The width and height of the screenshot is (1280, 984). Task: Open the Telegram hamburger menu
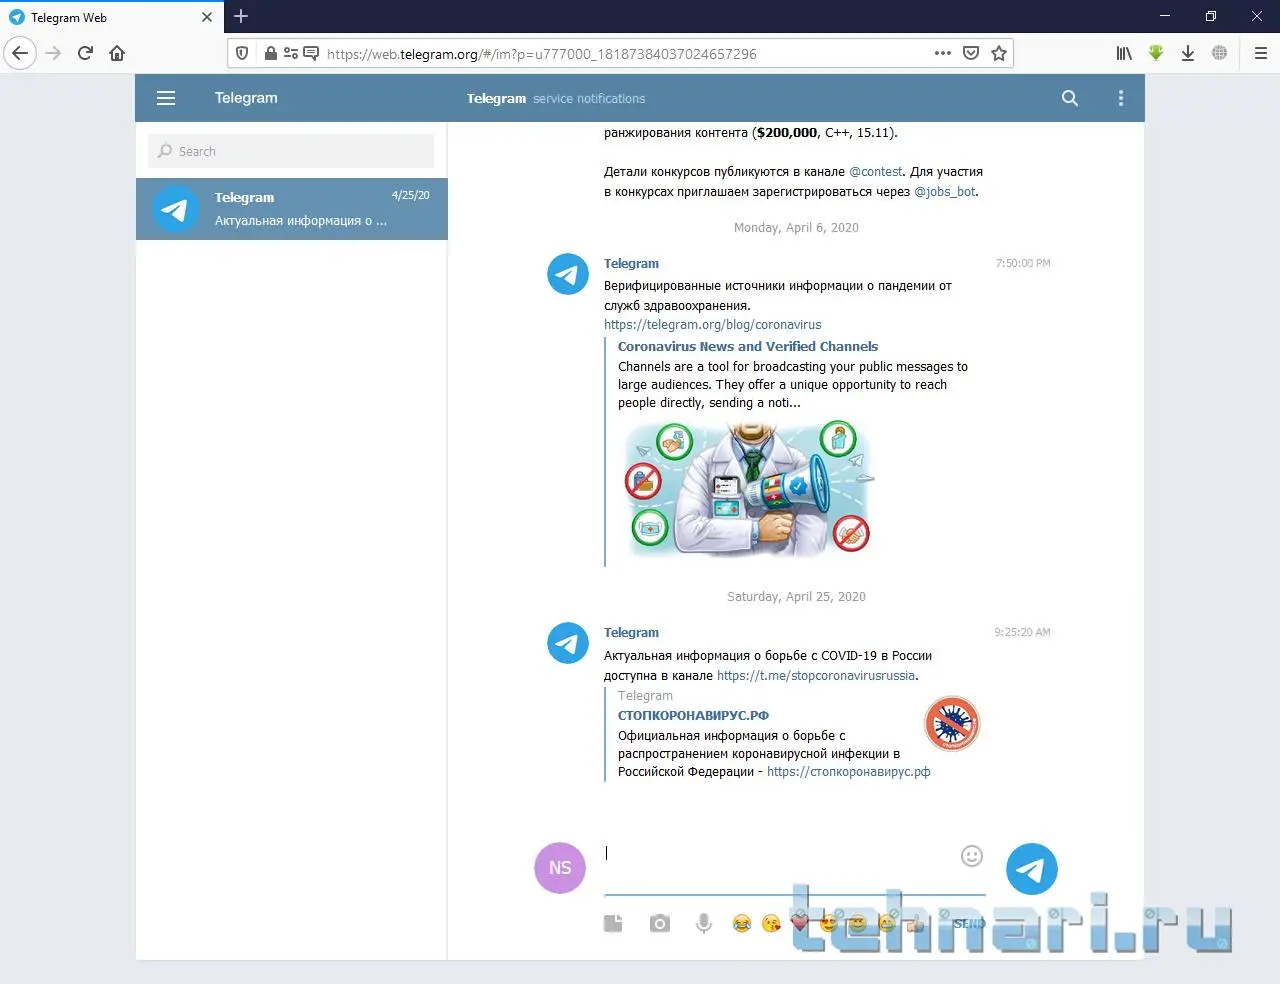(166, 98)
